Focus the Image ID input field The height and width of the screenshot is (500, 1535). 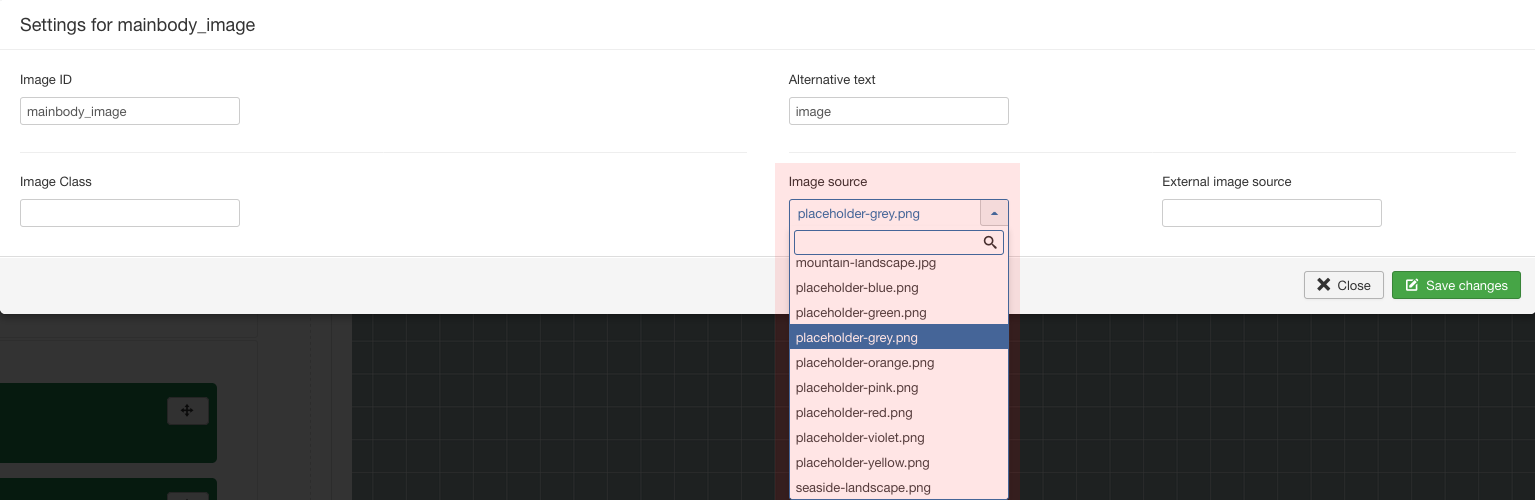click(130, 111)
